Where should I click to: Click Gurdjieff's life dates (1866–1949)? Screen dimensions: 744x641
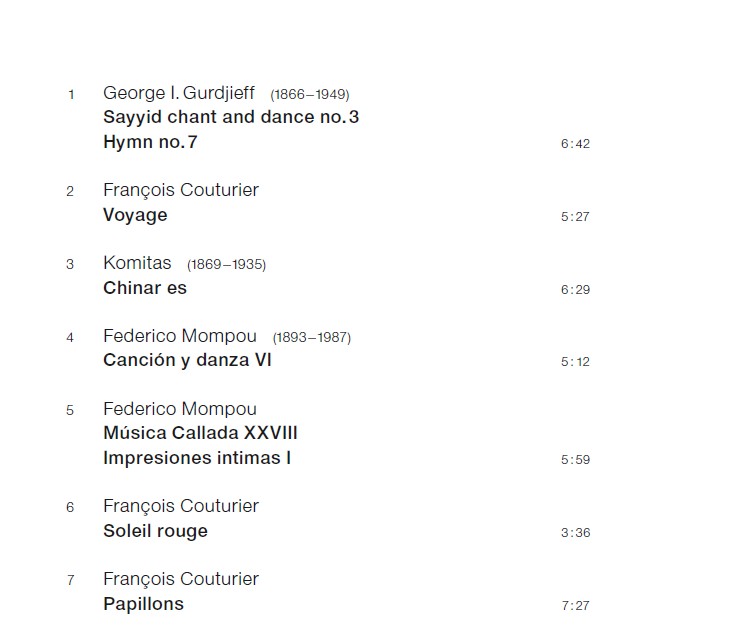(x=309, y=95)
